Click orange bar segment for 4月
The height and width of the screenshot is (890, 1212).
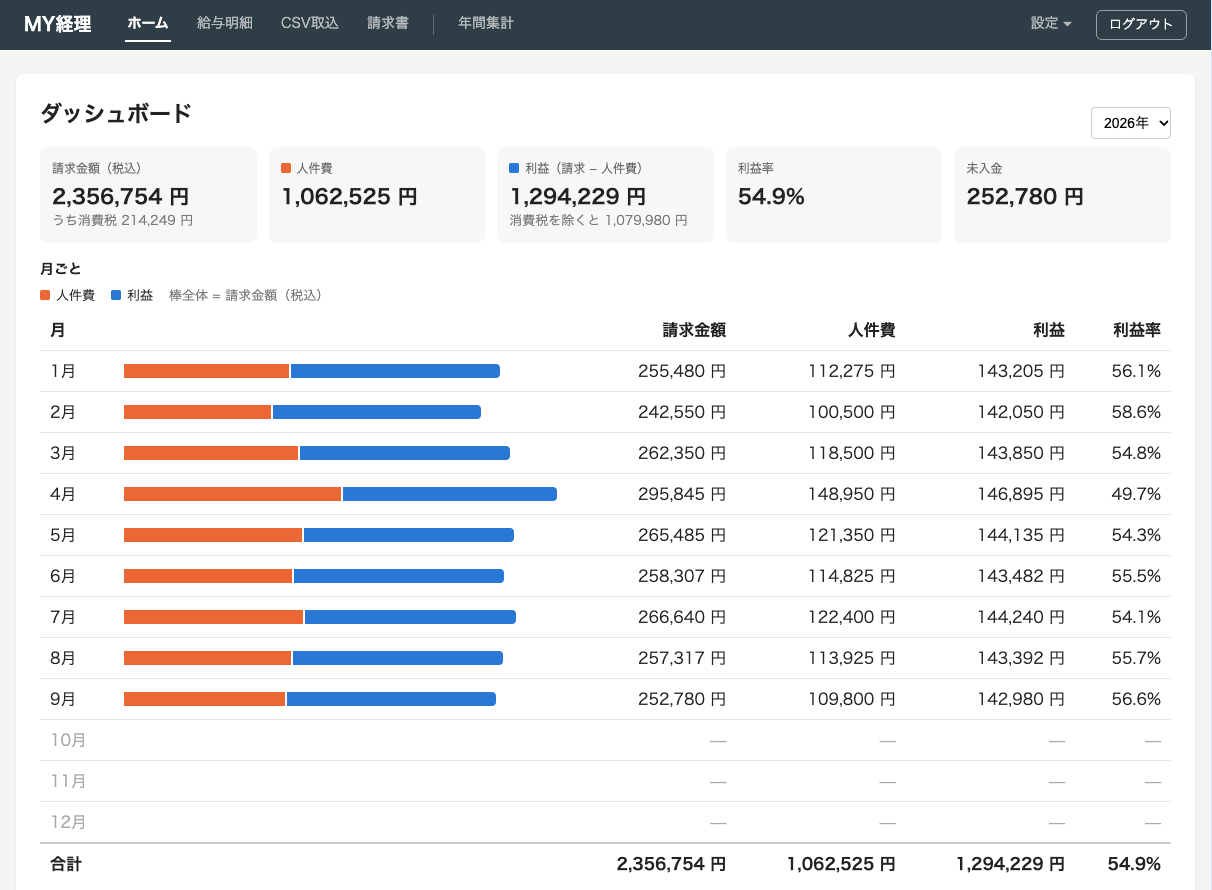(233, 494)
